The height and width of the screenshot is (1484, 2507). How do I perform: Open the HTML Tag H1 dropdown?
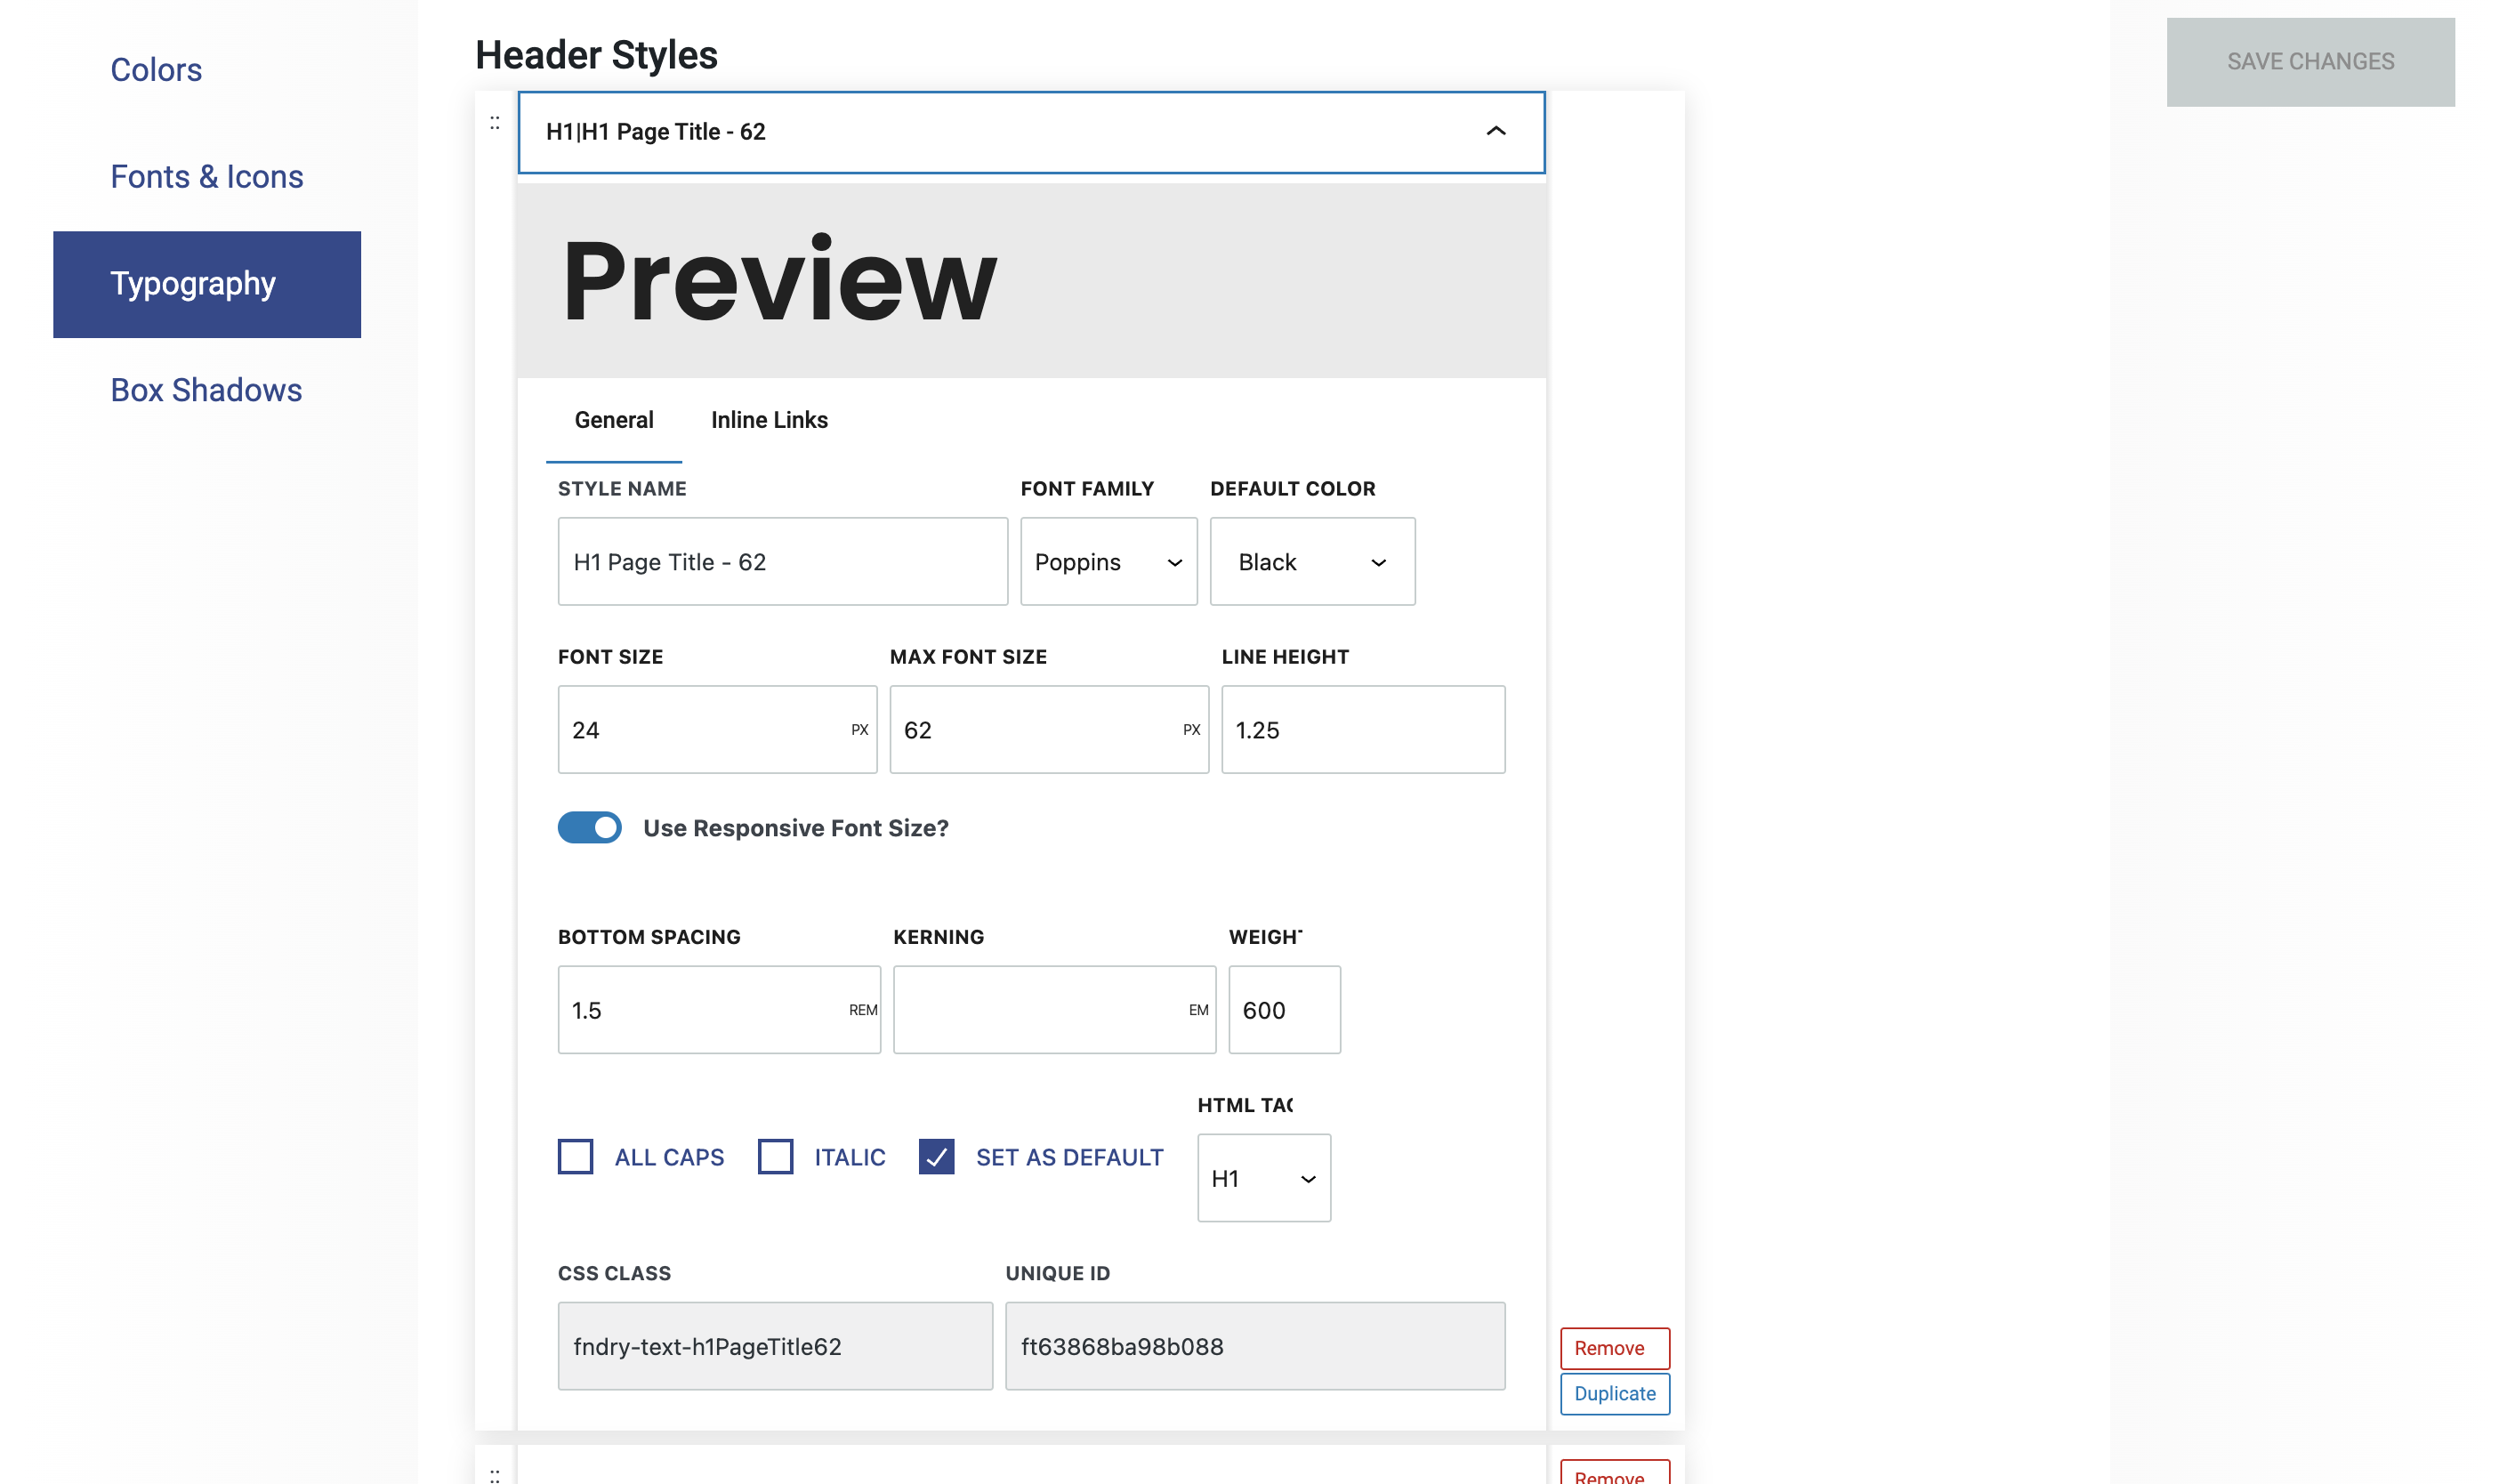1263,1178
